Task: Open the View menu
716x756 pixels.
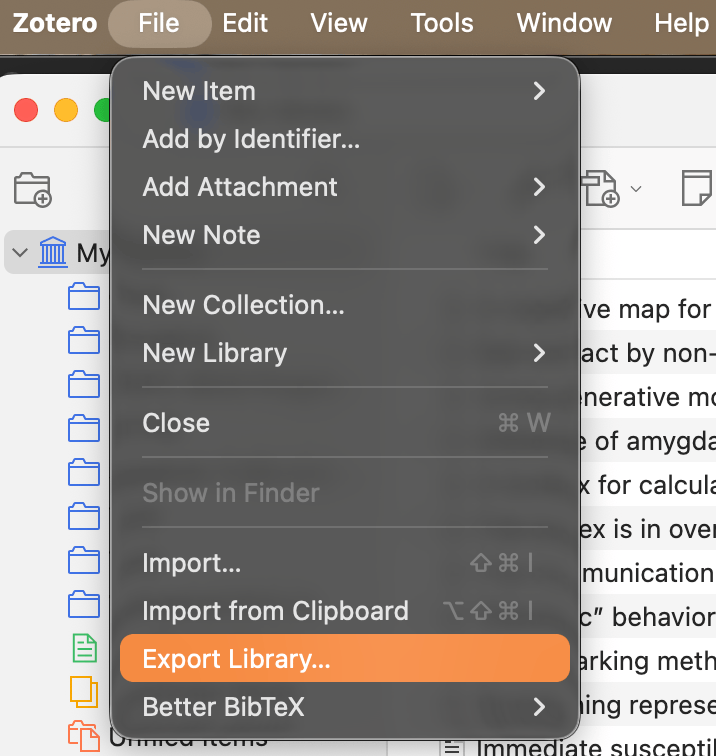Action: [x=339, y=23]
